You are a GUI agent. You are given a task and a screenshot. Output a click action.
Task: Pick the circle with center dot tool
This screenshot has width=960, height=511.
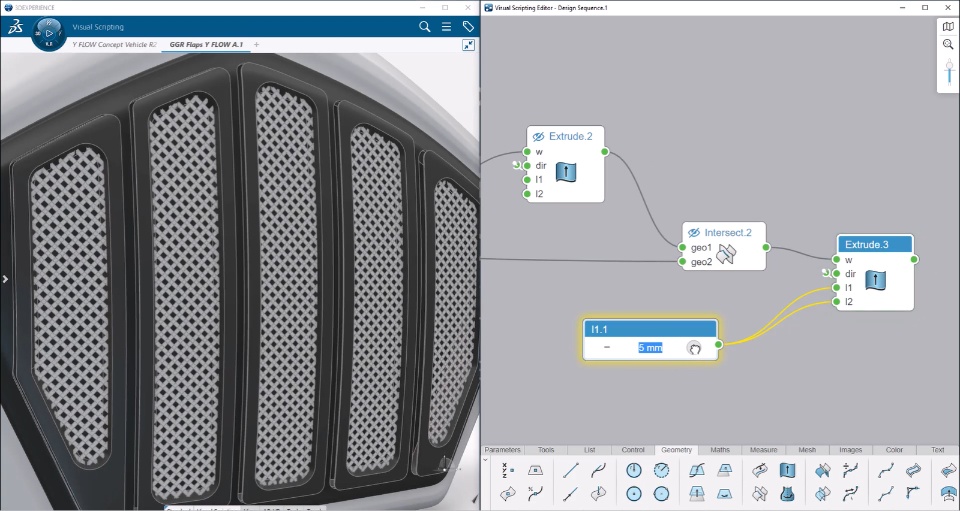point(634,493)
